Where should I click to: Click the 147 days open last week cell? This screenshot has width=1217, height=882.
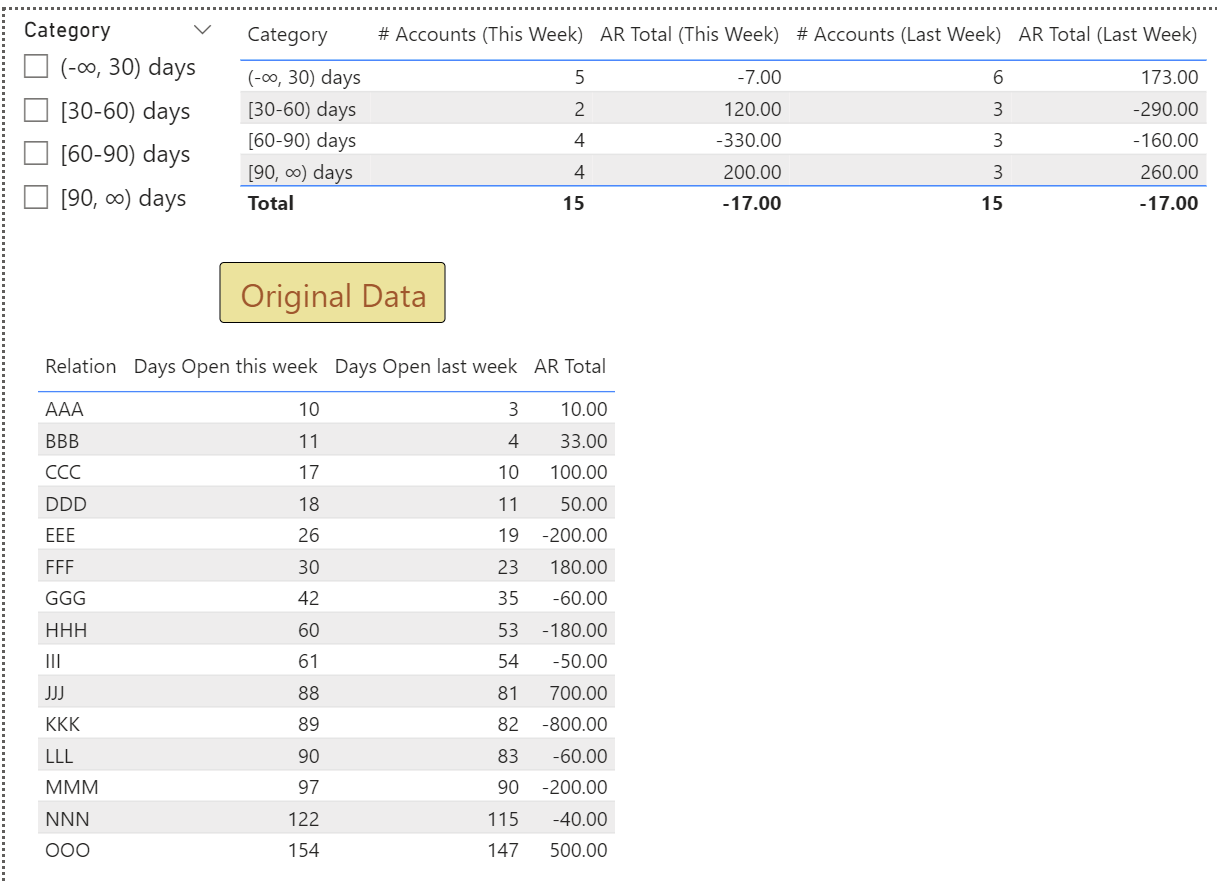(x=502, y=850)
